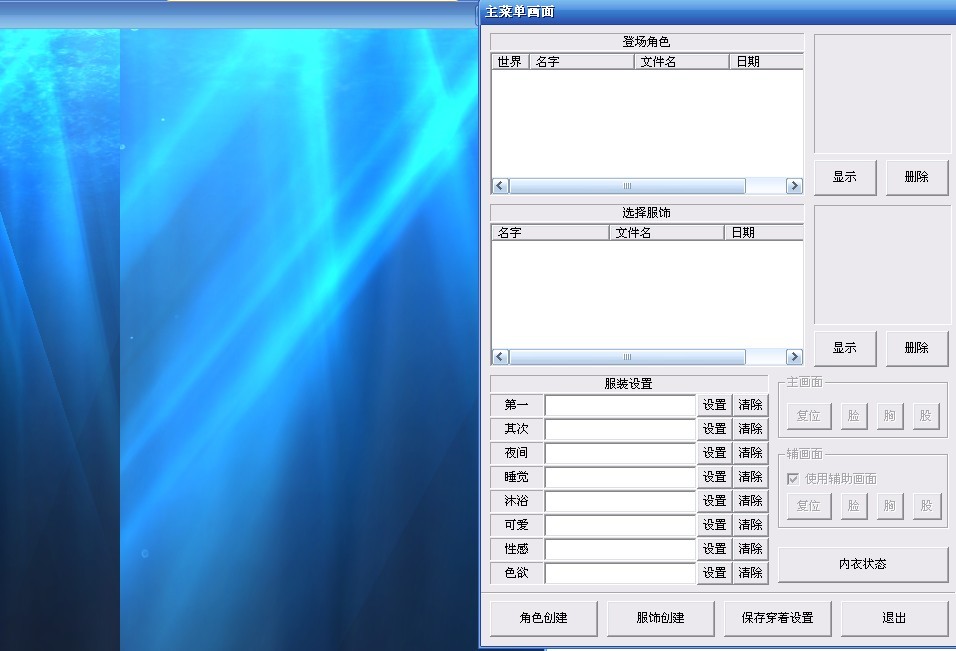The width and height of the screenshot is (956, 651).
Task: Click 显示 beside the 登场角色 list
Action: pyautogui.click(x=844, y=177)
